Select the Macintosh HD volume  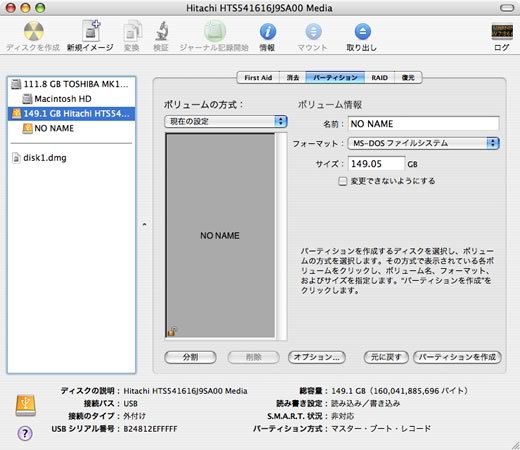tap(71, 99)
